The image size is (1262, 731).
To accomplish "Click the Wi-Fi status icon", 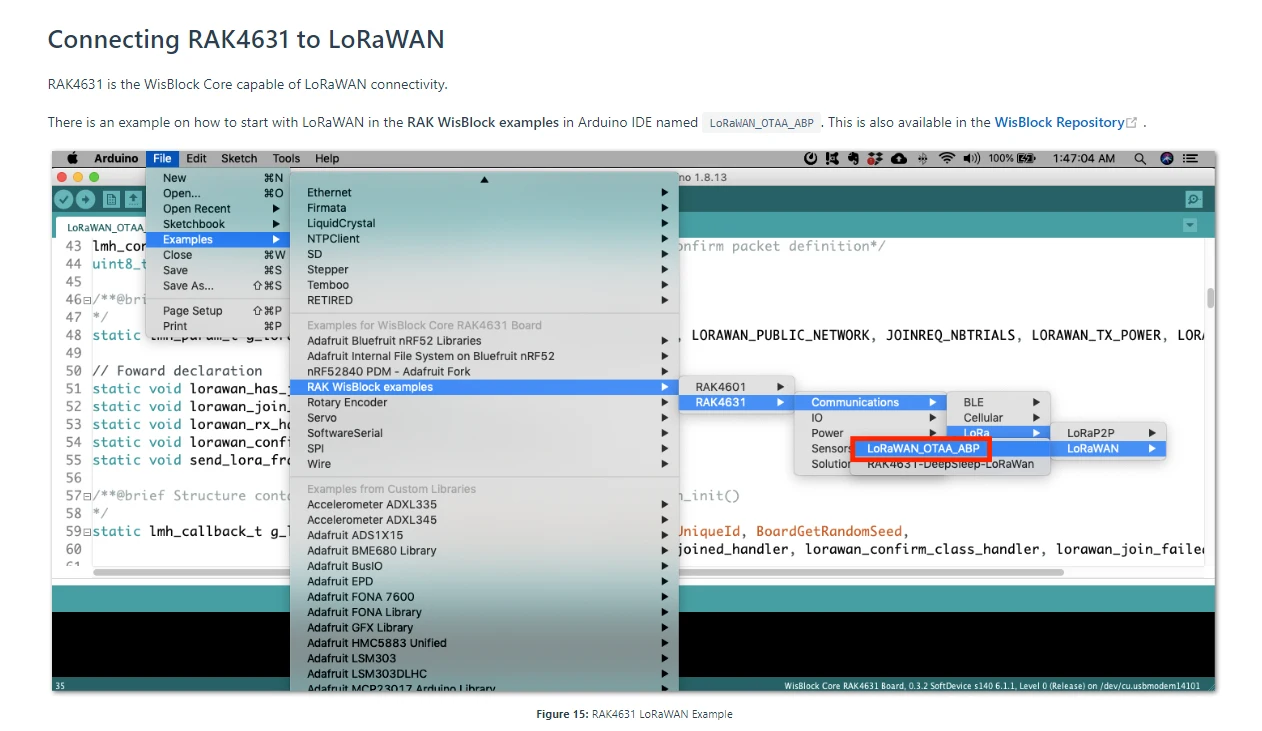I will pos(946,158).
